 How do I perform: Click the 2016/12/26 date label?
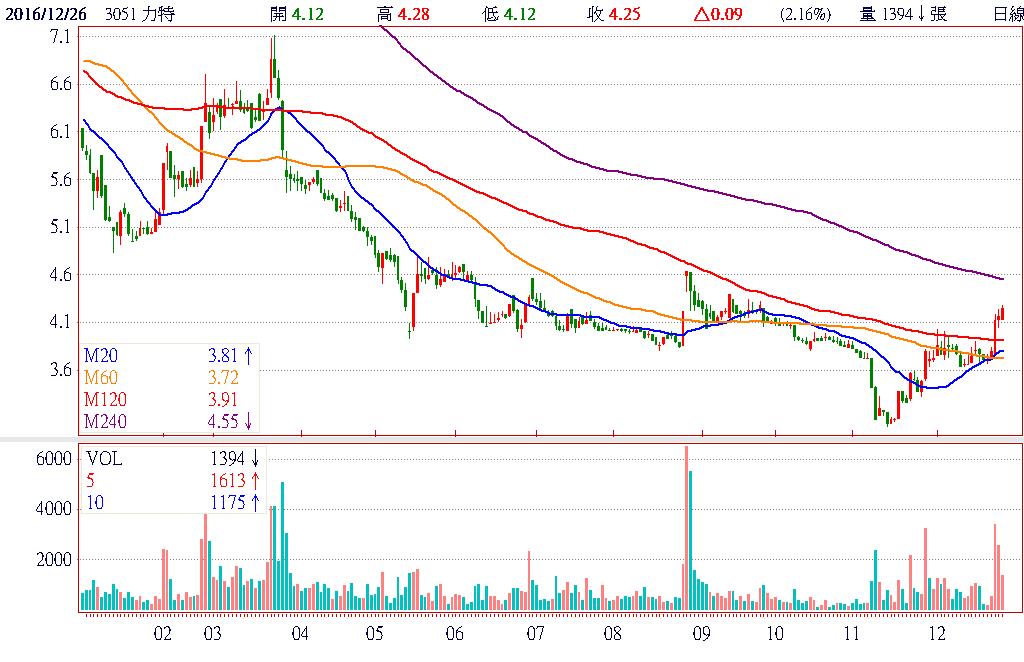[x=46, y=15]
